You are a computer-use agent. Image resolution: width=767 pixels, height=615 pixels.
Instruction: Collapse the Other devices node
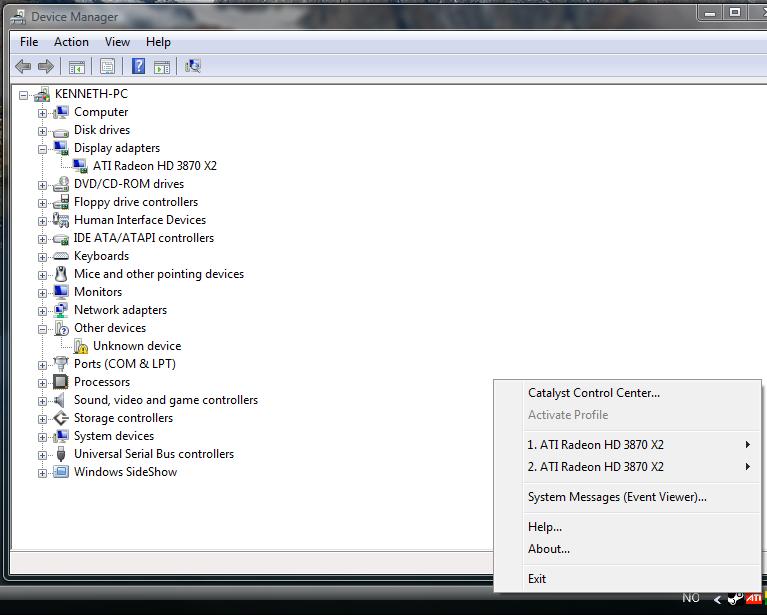coord(43,329)
